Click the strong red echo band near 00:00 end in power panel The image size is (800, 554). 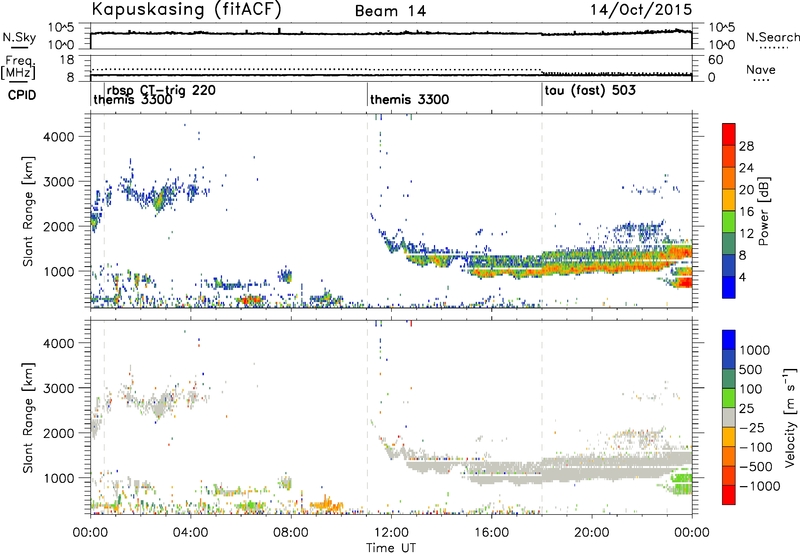pos(682,282)
